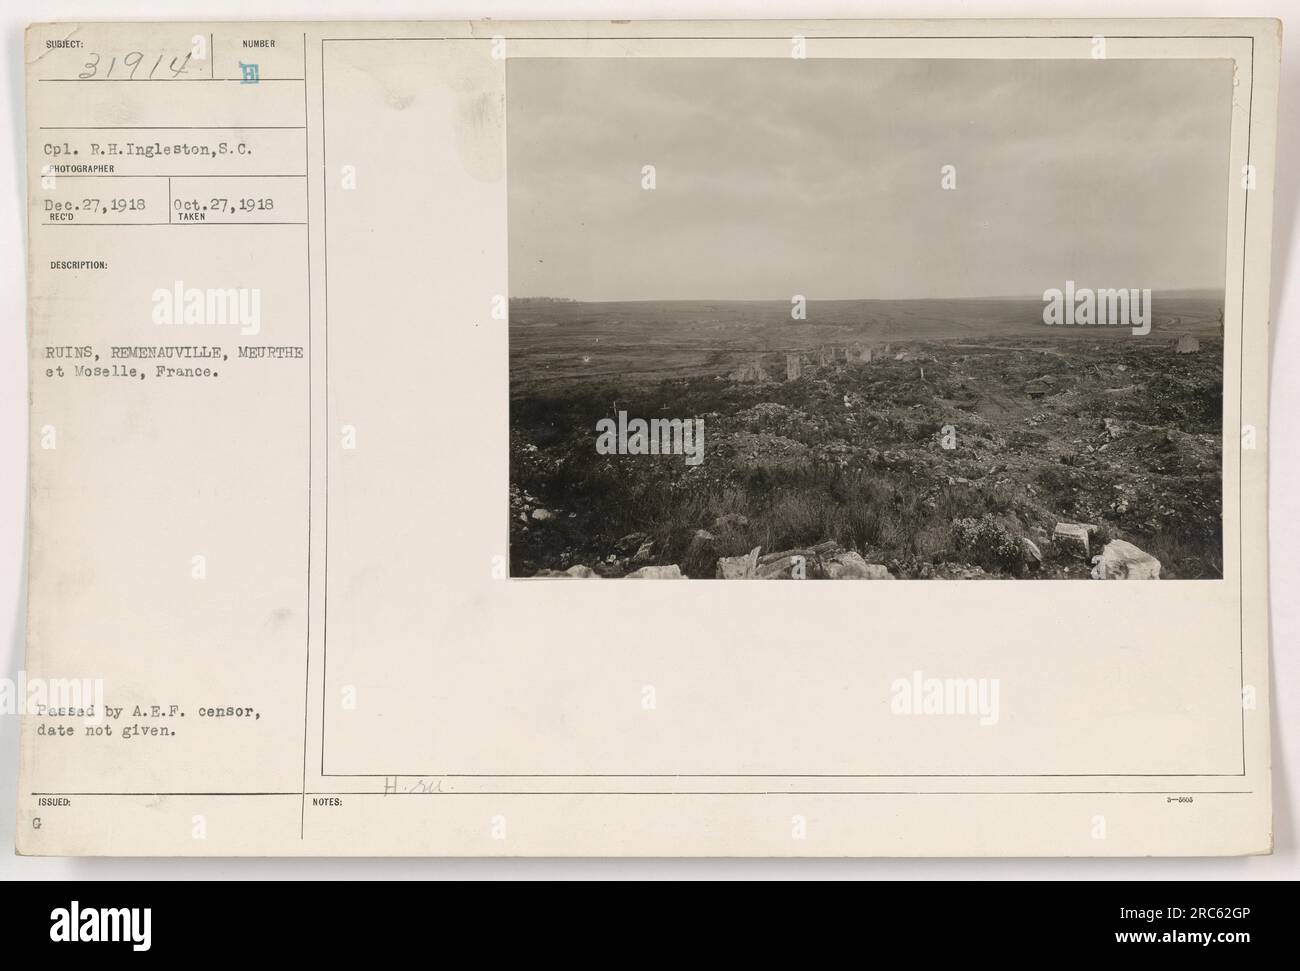Image resolution: width=1300 pixels, height=971 pixels.
Task: Click the 'SUBJECT:' label at top
Action: [x=63, y=44]
